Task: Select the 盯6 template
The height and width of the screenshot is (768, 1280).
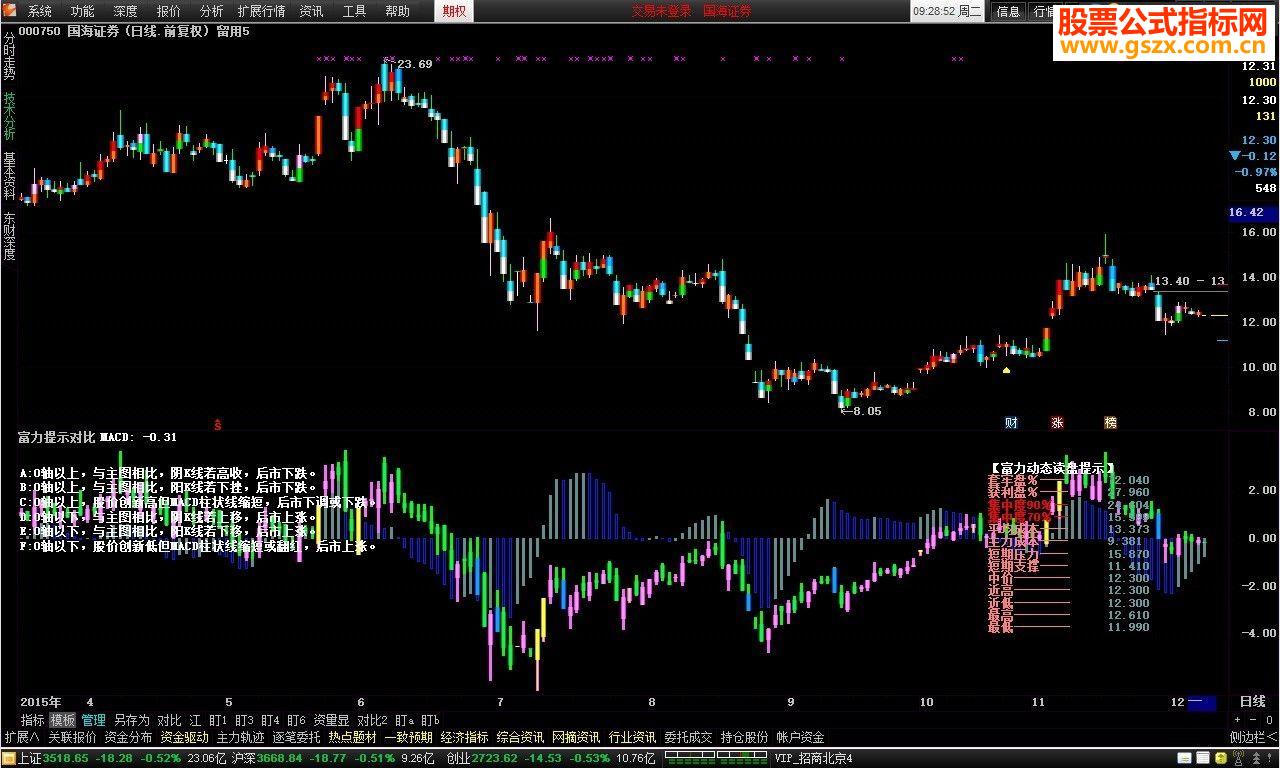Action: click(x=296, y=720)
